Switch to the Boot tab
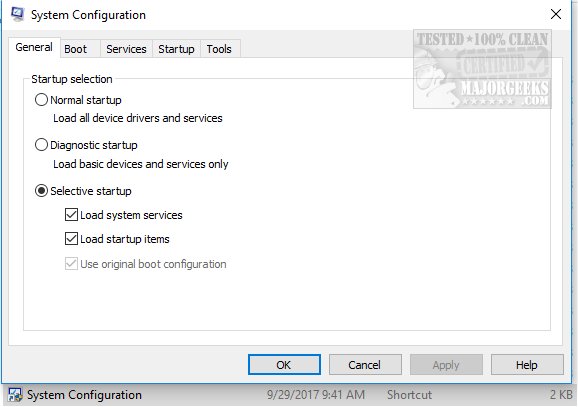This screenshot has width=578, height=407. [x=76, y=49]
